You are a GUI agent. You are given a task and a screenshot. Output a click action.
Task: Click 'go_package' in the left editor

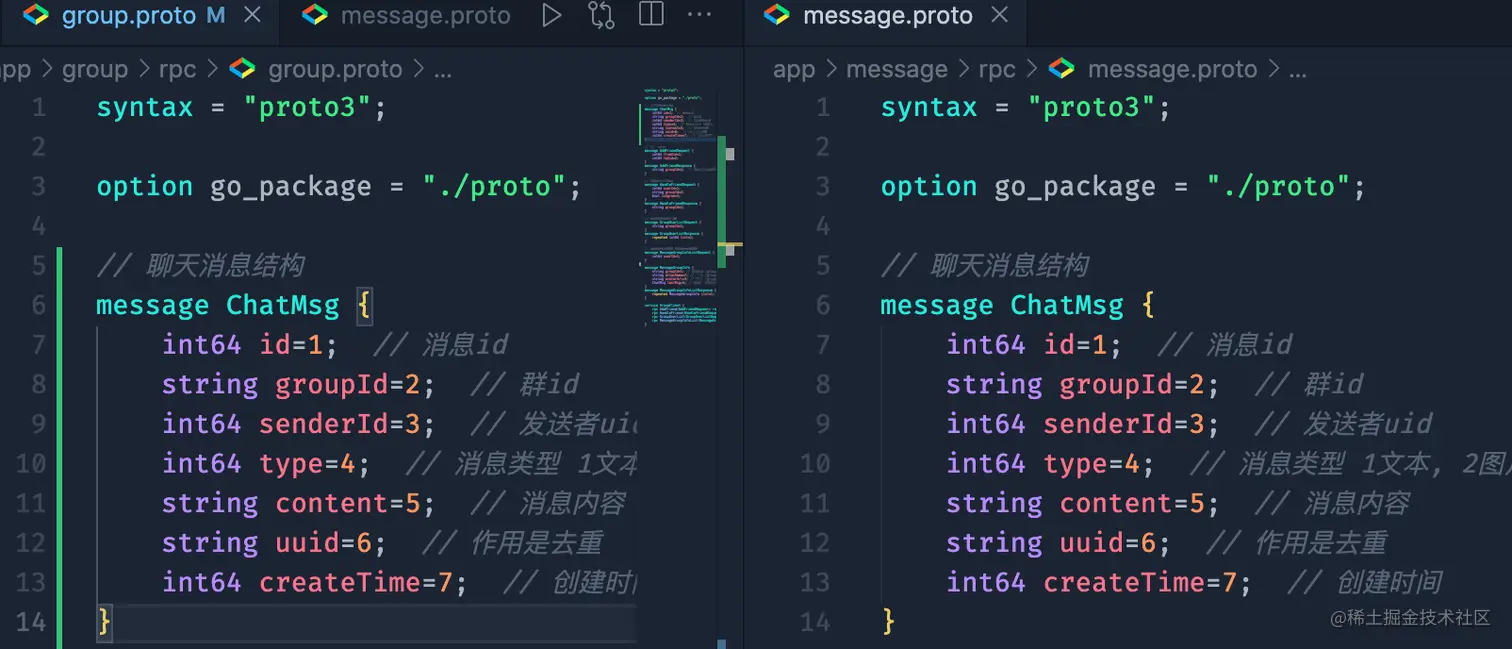[x=290, y=187]
